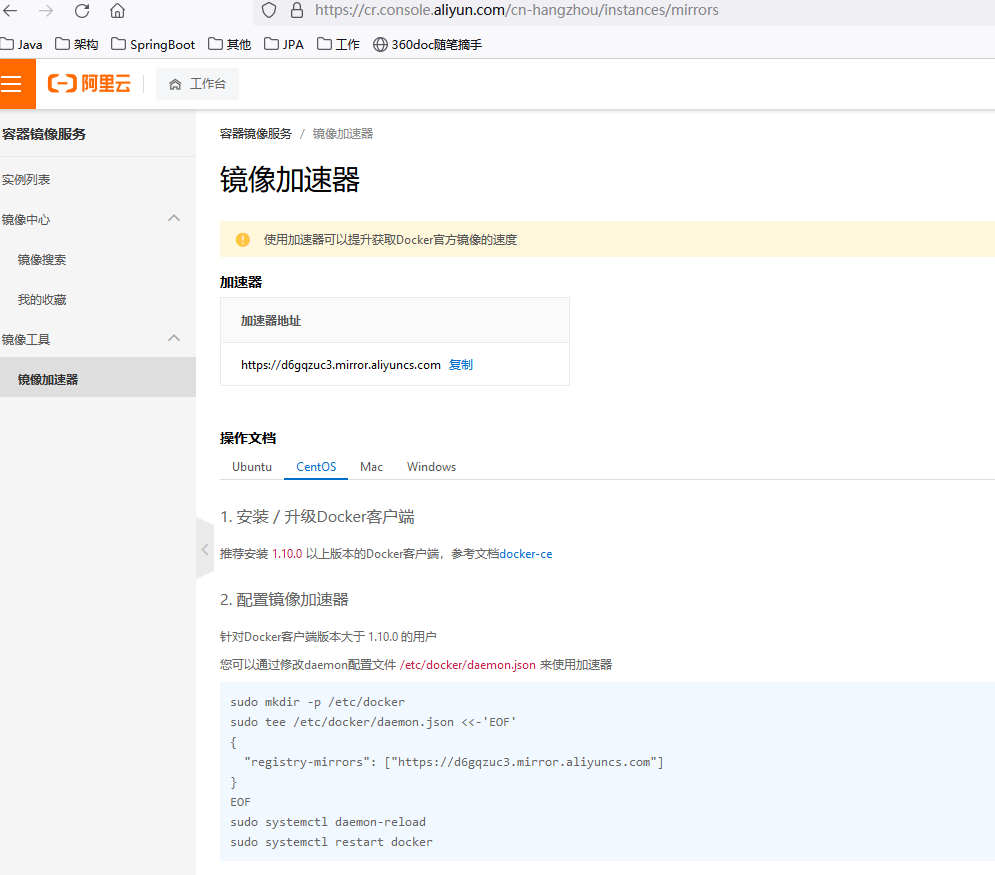Image resolution: width=995 pixels, height=875 pixels.
Task: Click 镜像中心 sidebar section label
Action: (x=26, y=220)
